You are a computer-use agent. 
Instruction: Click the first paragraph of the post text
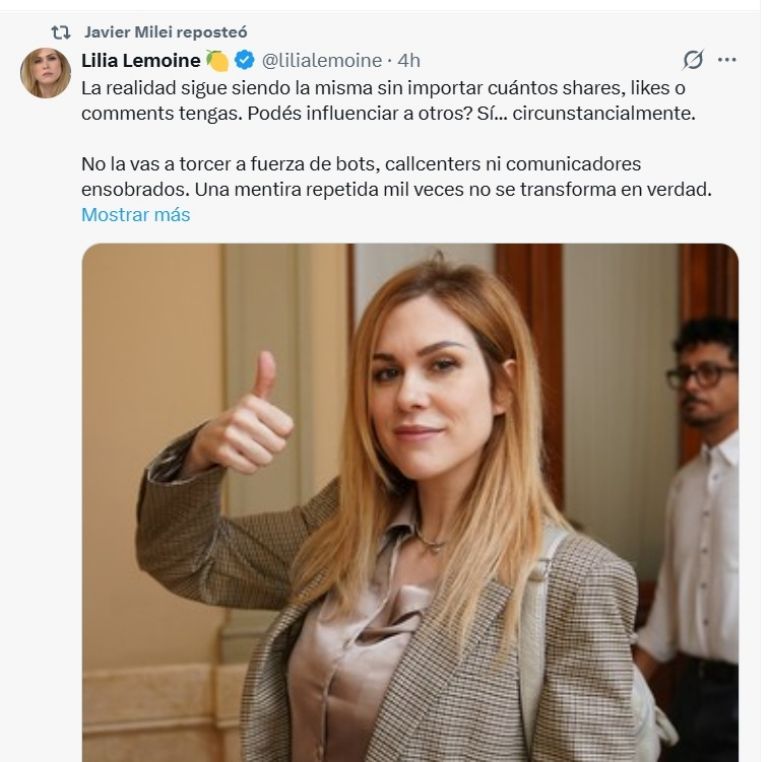(x=388, y=100)
